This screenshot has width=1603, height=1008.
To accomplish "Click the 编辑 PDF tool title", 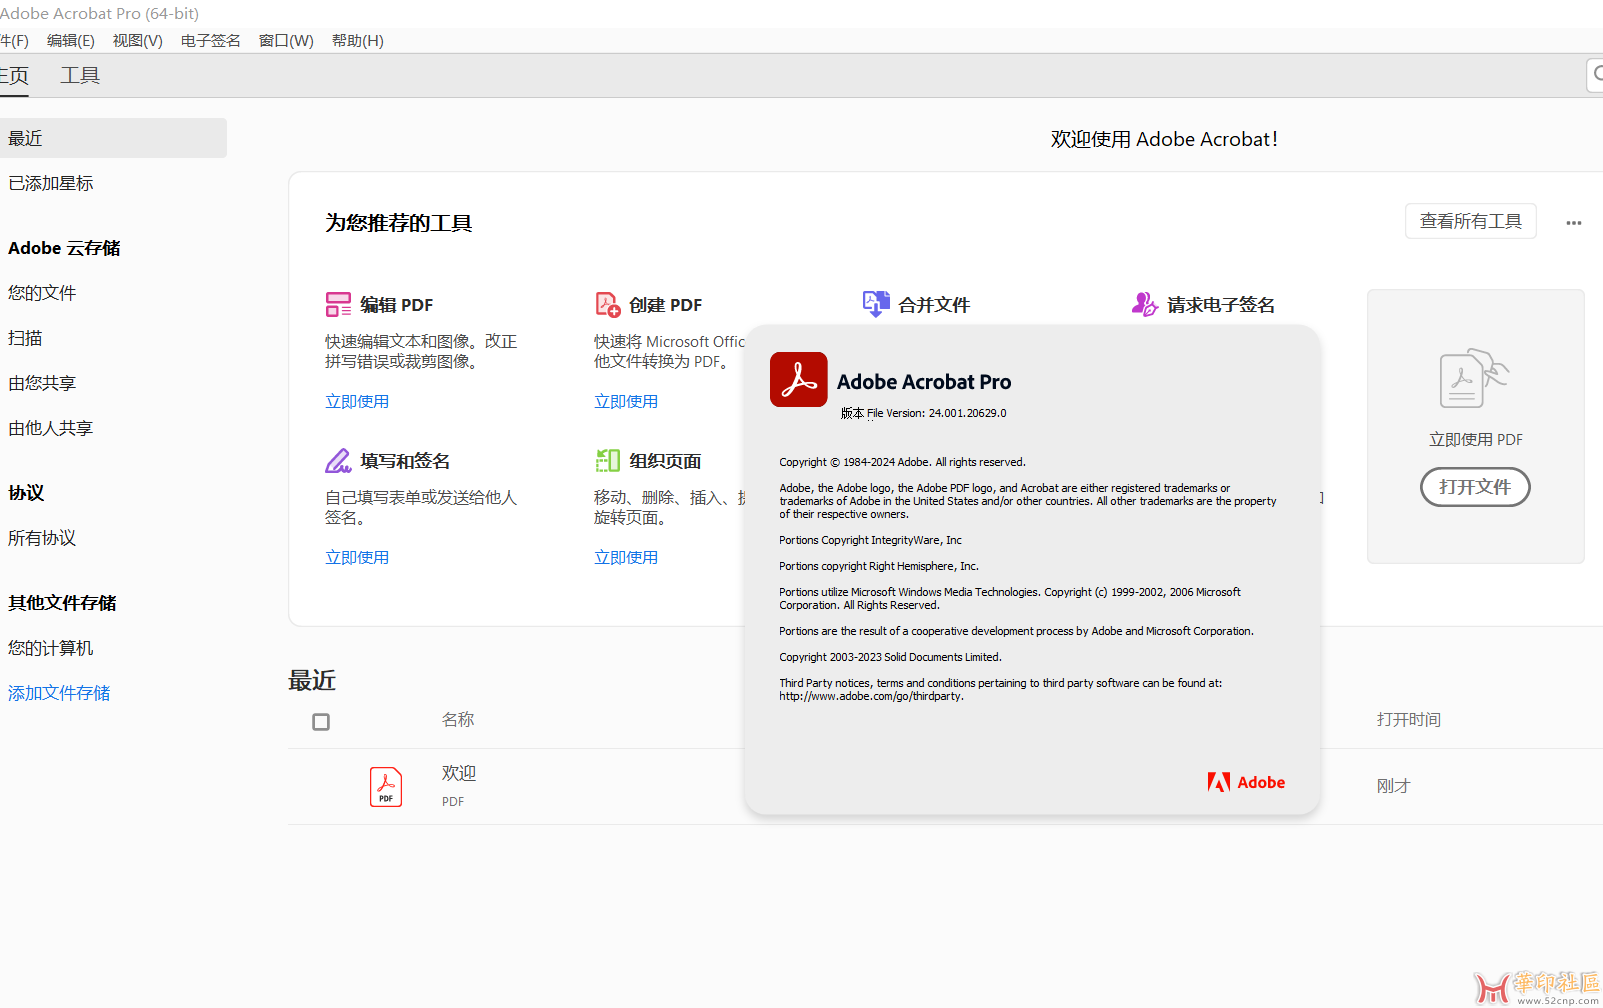I will pyautogui.click(x=397, y=305).
